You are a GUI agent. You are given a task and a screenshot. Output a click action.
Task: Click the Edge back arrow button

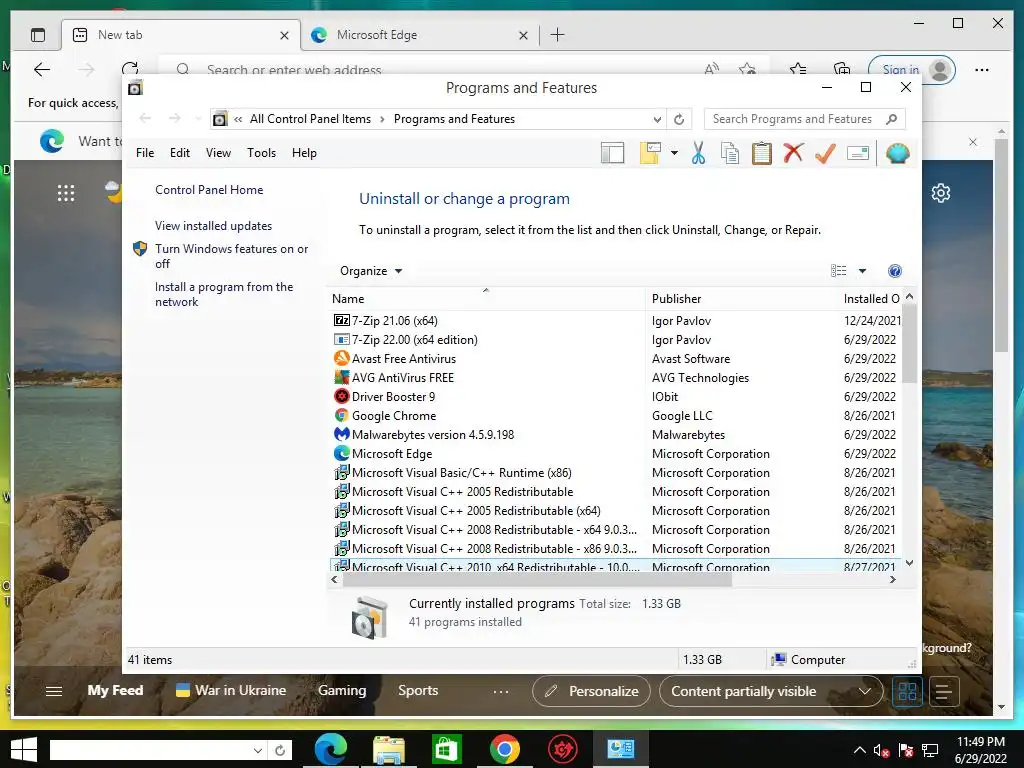[42, 70]
